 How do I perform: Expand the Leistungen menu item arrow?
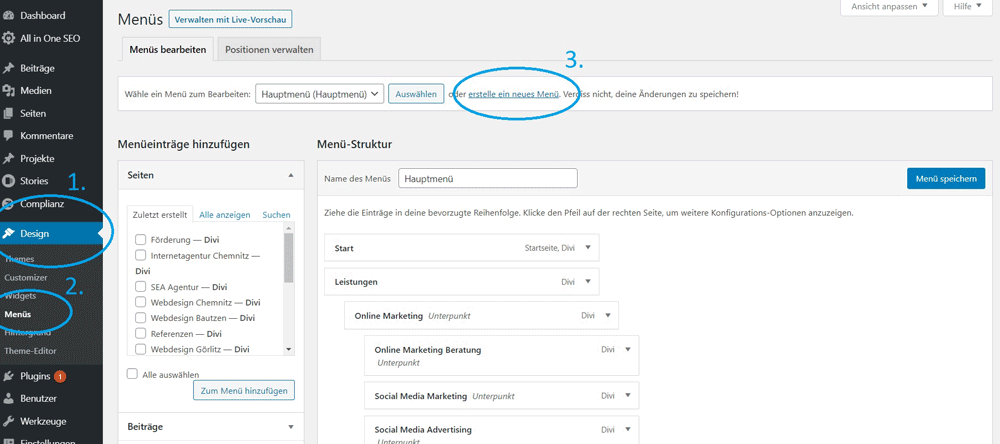point(588,281)
